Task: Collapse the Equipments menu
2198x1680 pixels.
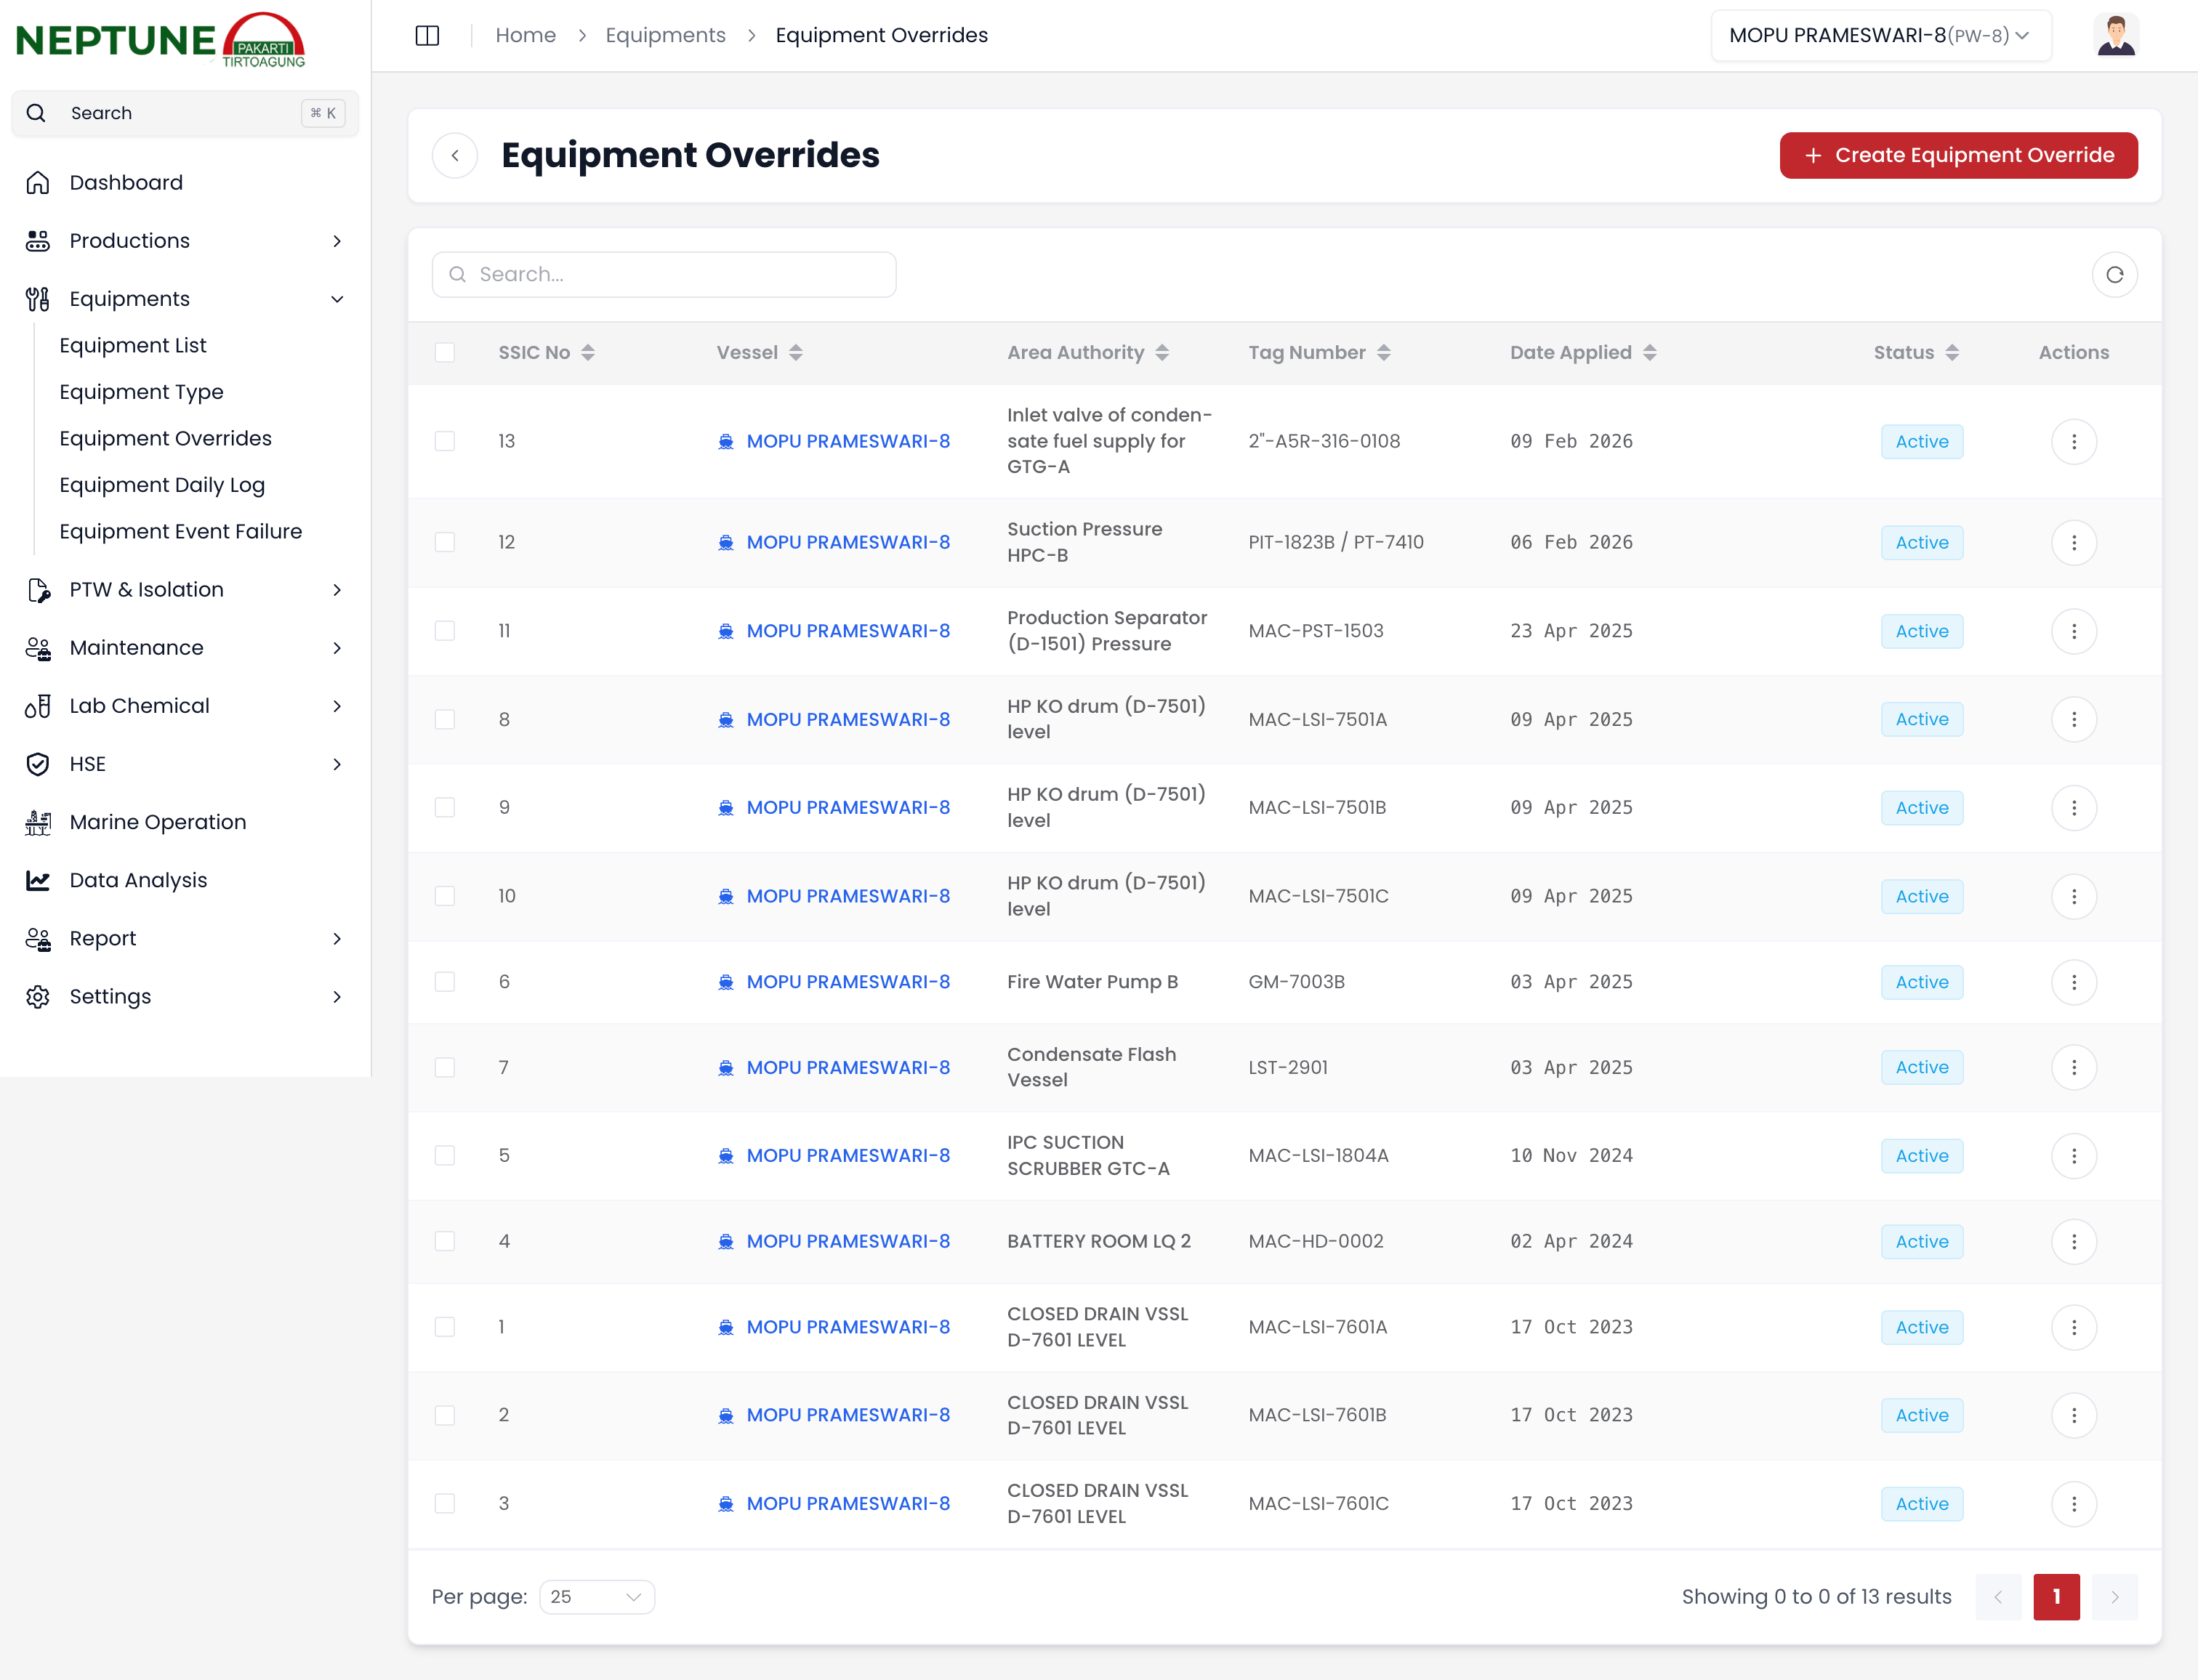Action: [x=186, y=299]
